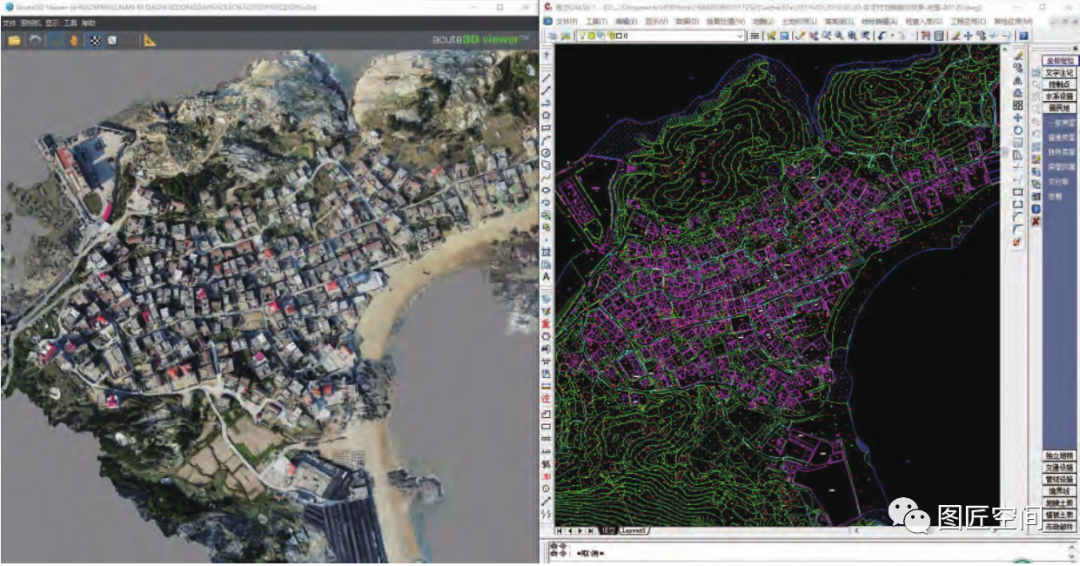Click the 境界线 button in CASS right panel
The height and width of the screenshot is (566, 1080).
tap(1059, 491)
